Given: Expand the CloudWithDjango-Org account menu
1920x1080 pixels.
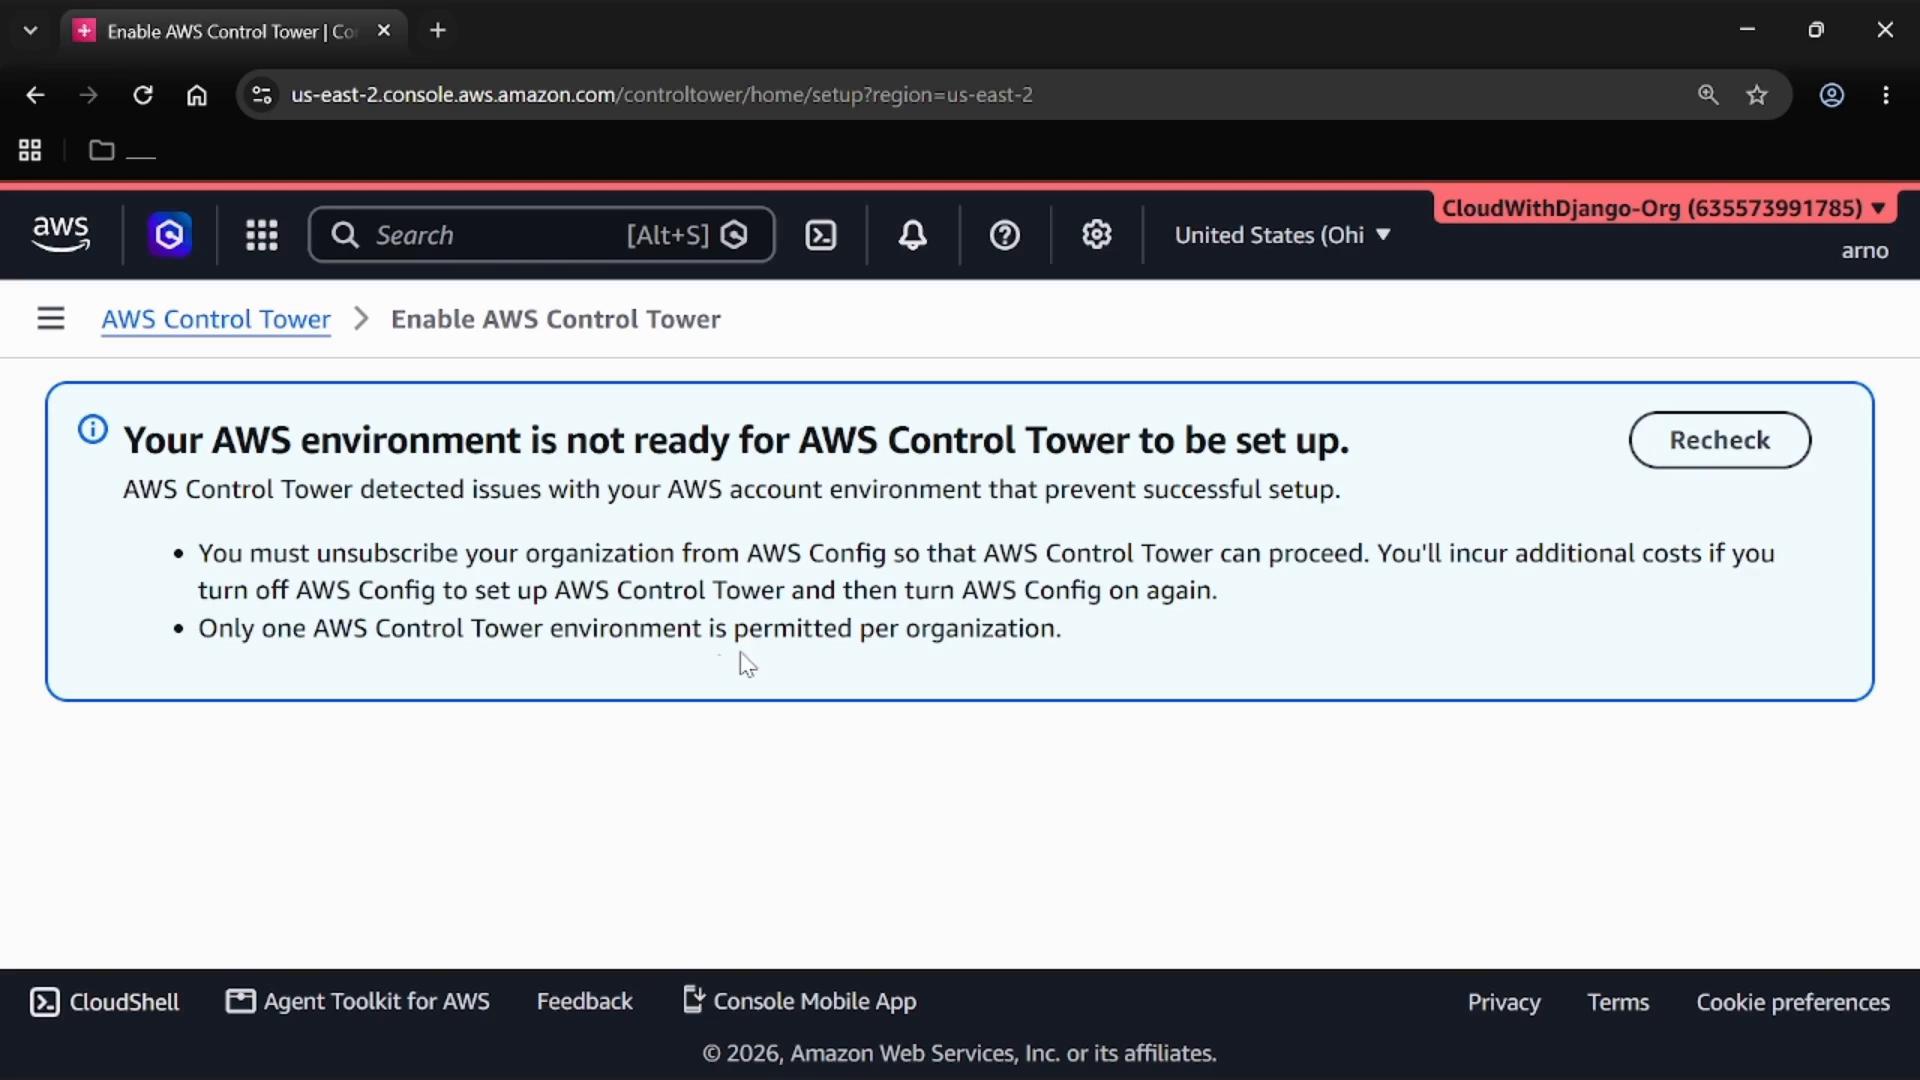Looking at the screenshot, I should [x=1663, y=208].
